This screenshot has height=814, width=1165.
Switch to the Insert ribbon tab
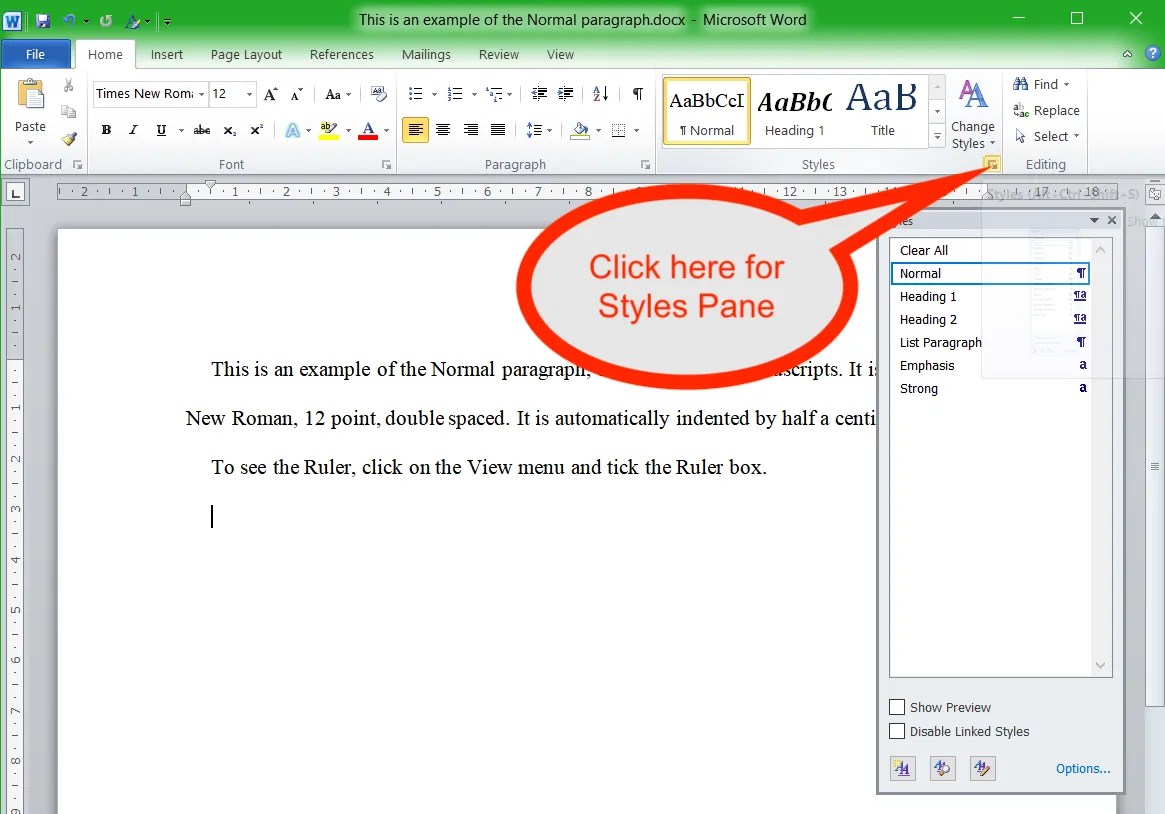click(x=166, y=54)
